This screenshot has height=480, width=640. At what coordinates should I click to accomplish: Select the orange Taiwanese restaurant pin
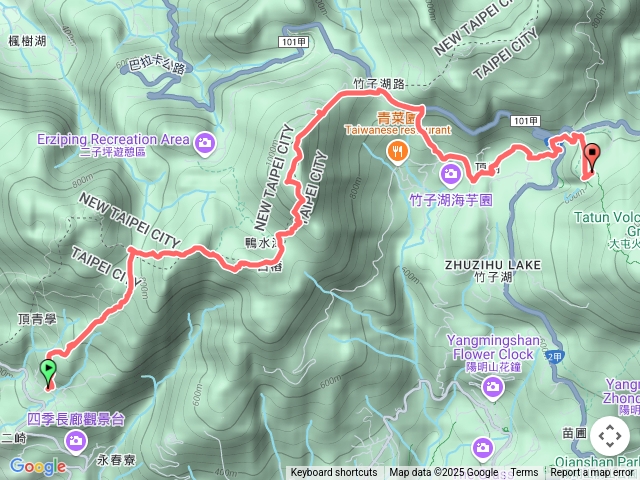point(397,153)
